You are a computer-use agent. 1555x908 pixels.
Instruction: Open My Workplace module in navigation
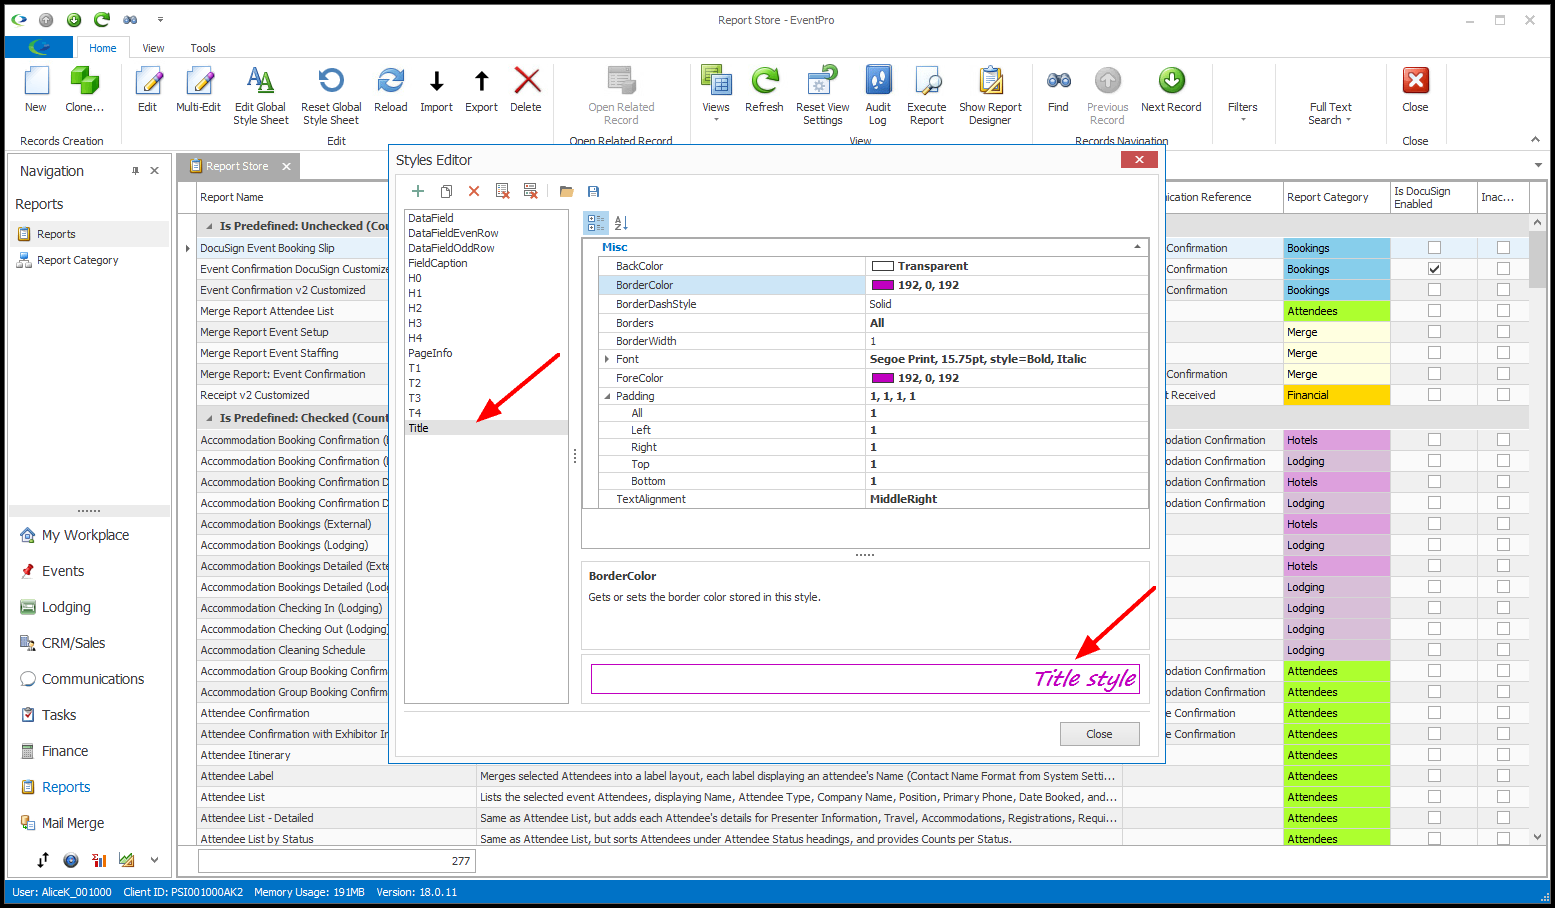[86, 535]
